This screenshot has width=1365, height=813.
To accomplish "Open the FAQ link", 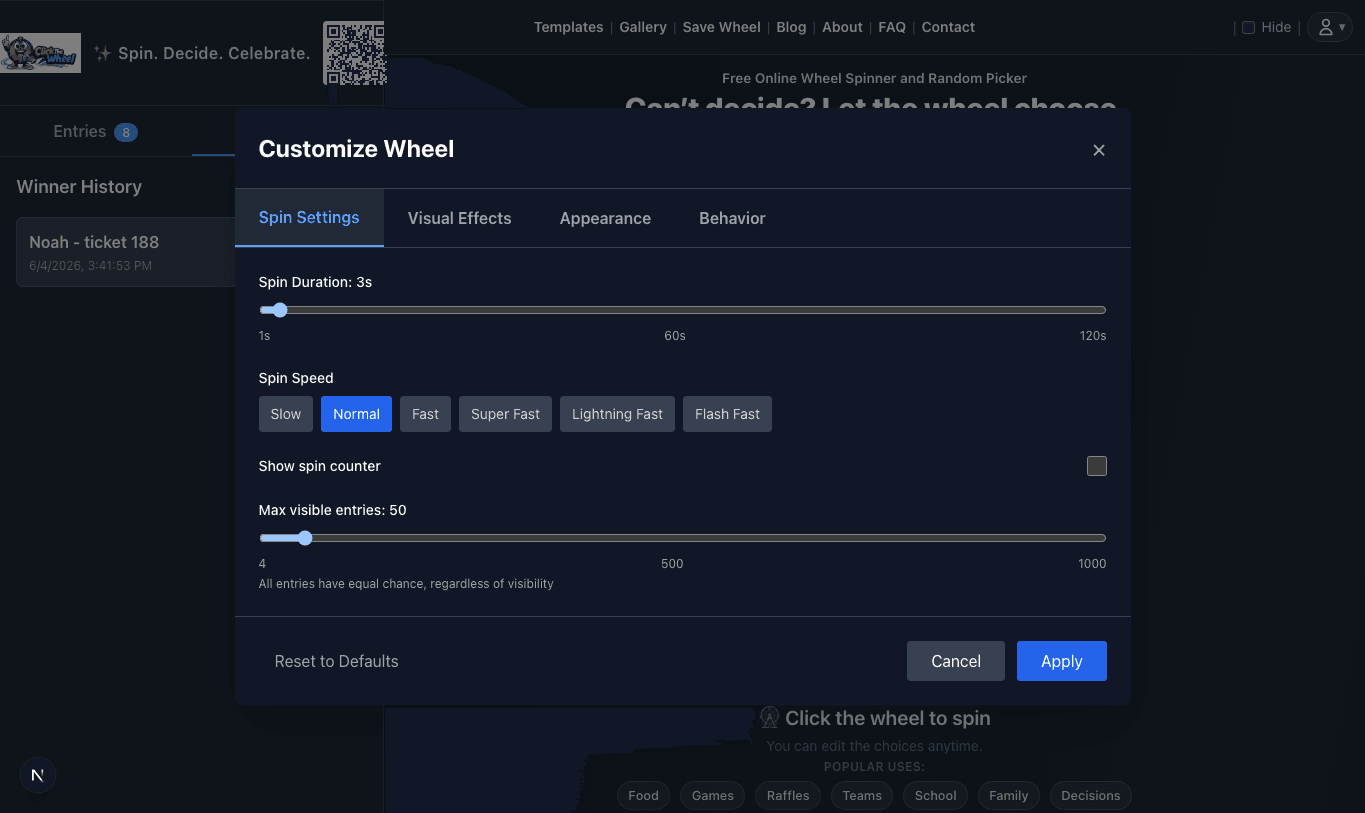I will (892, 27).
